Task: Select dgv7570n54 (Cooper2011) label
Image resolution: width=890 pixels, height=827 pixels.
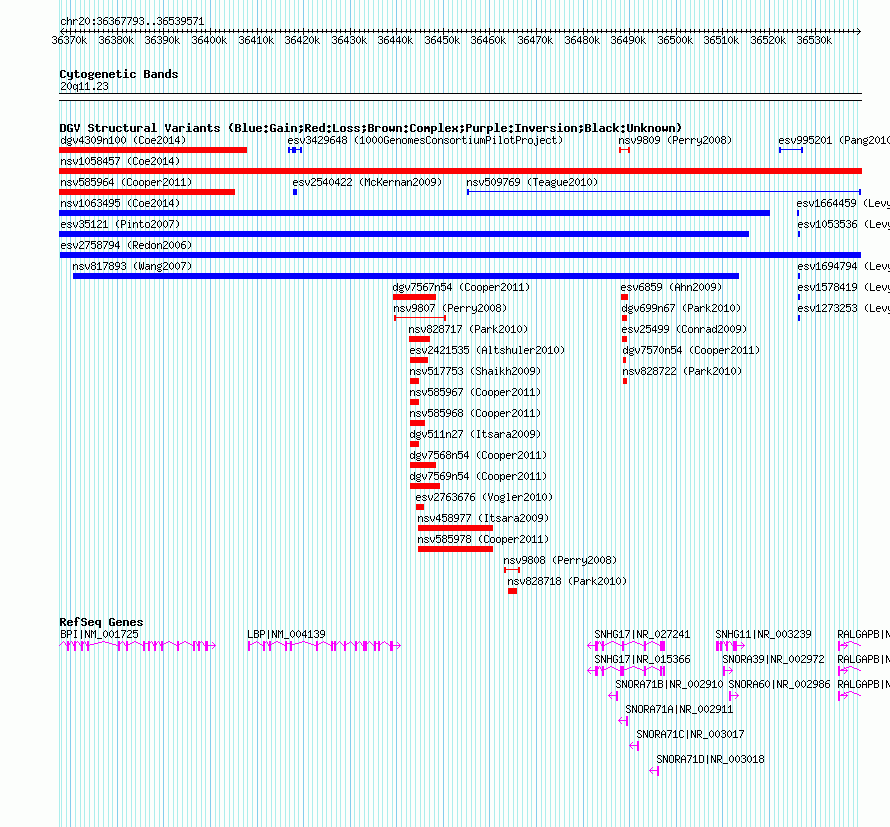Action: (691, 350)
